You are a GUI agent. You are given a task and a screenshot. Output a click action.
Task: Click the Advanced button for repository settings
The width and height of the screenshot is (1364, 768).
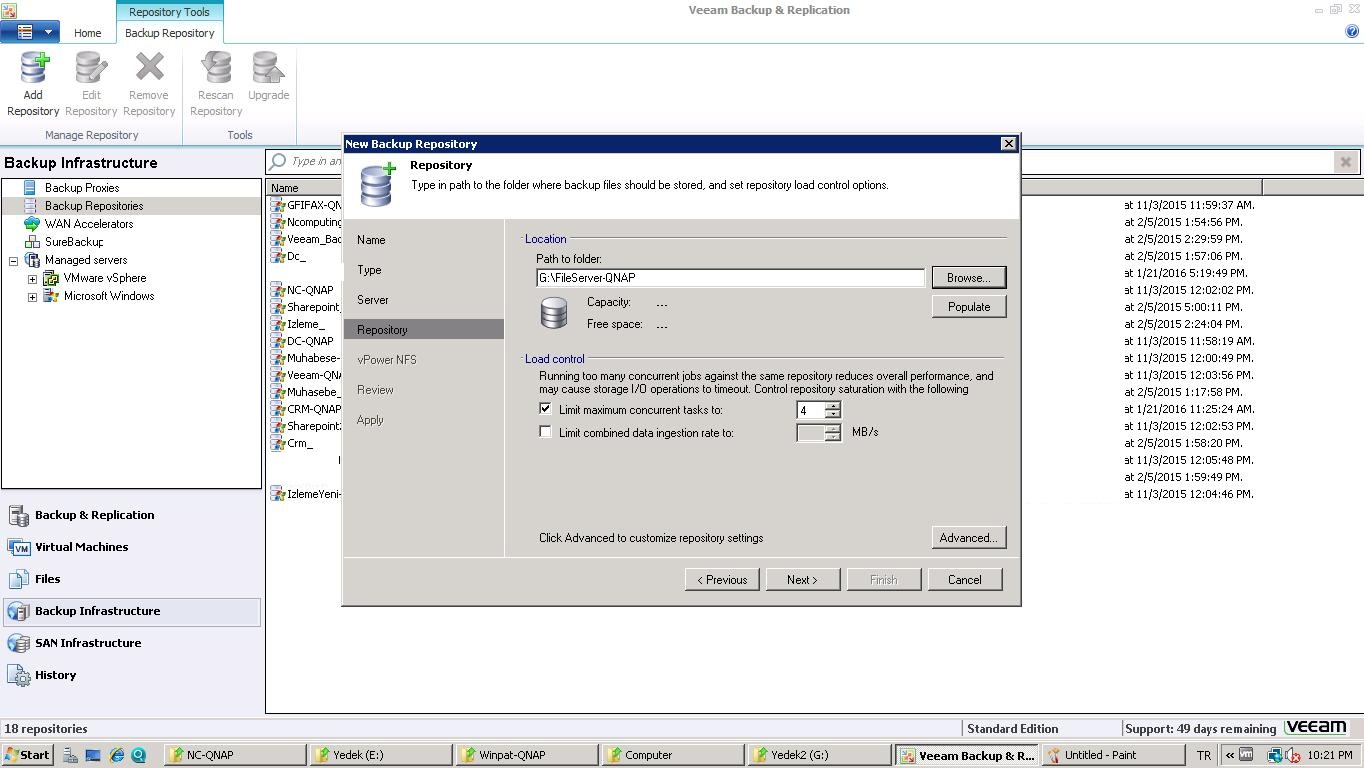968,538
